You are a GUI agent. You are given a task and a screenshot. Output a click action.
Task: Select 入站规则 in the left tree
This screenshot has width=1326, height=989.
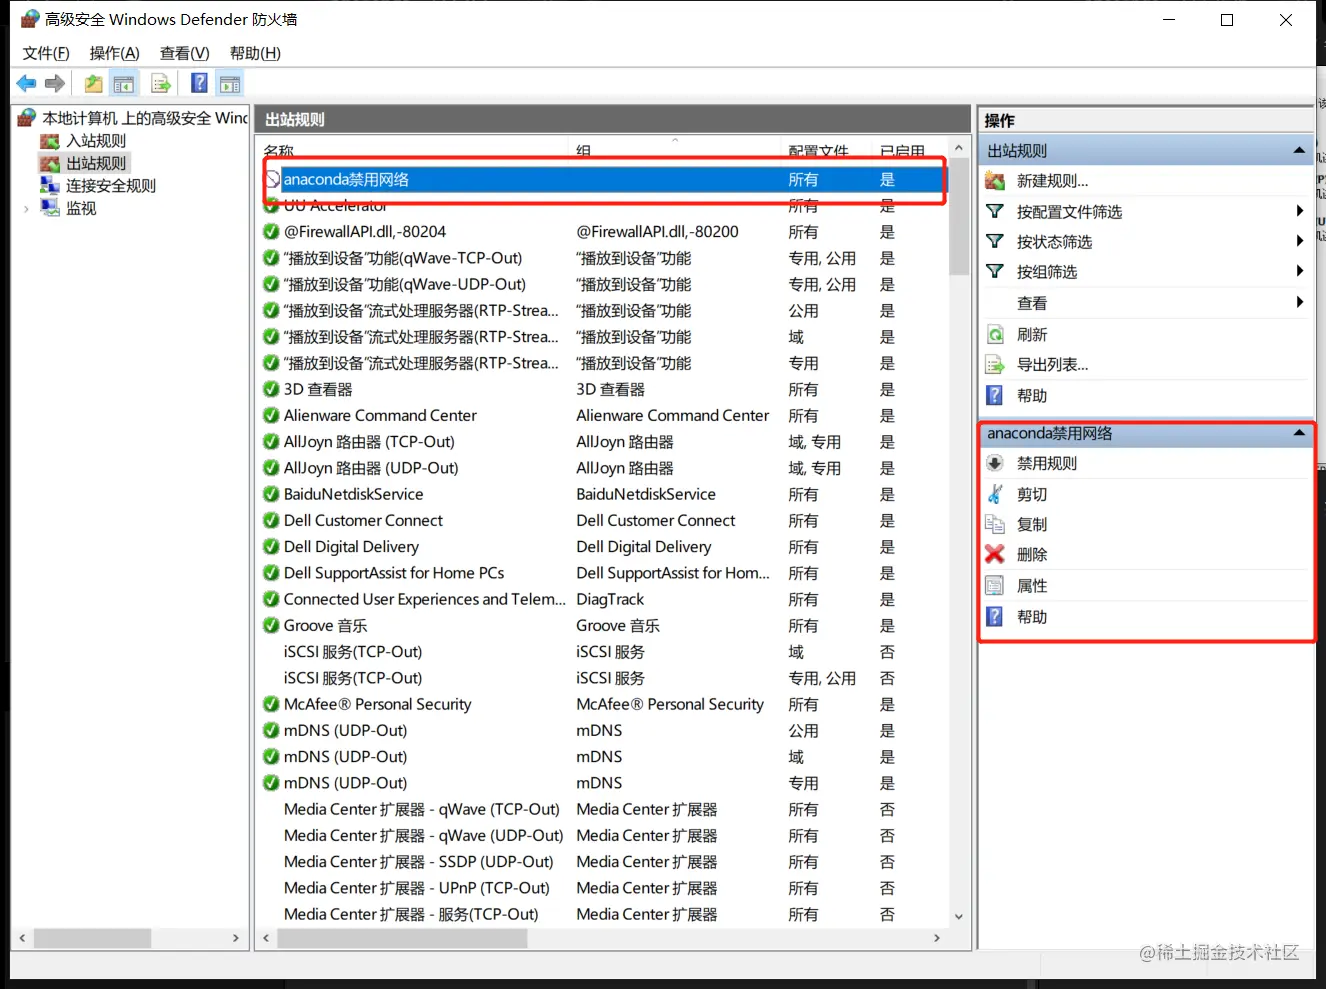pos(96,141)
